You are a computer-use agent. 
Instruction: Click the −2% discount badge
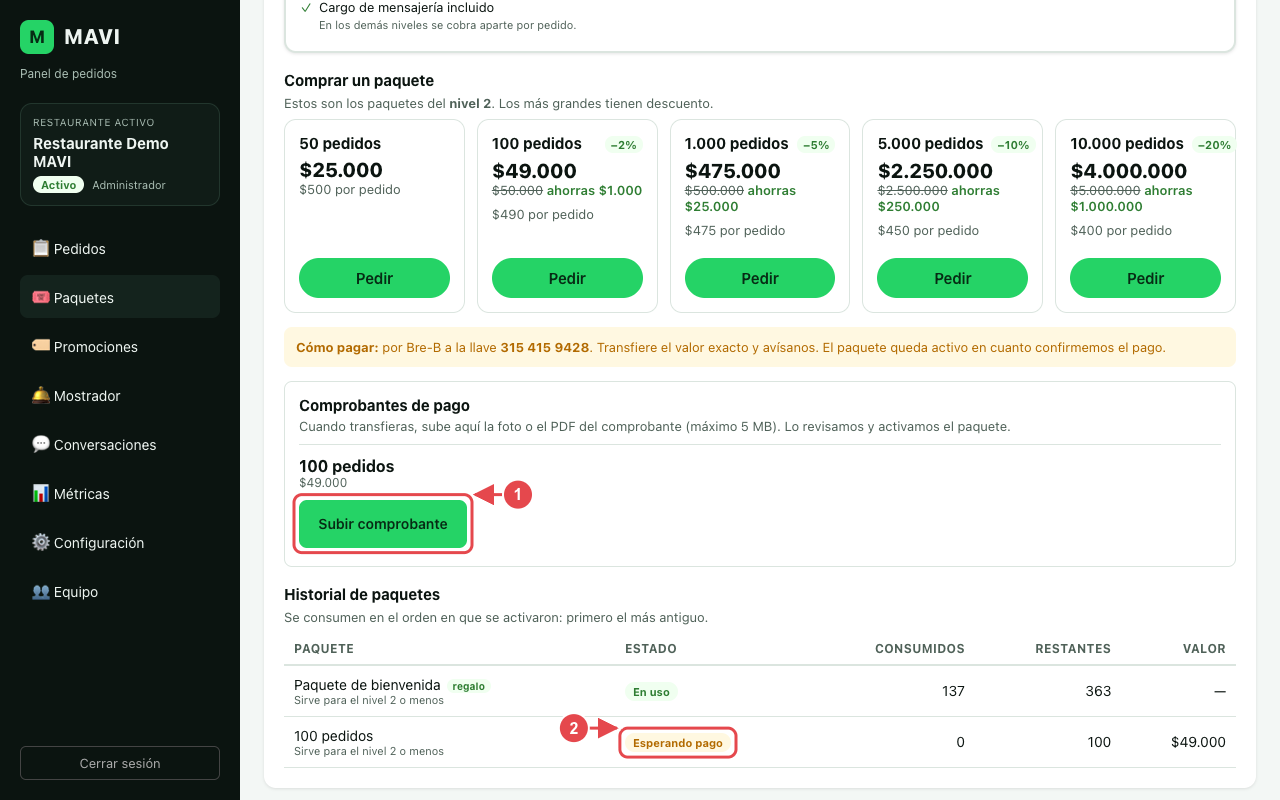622,145
